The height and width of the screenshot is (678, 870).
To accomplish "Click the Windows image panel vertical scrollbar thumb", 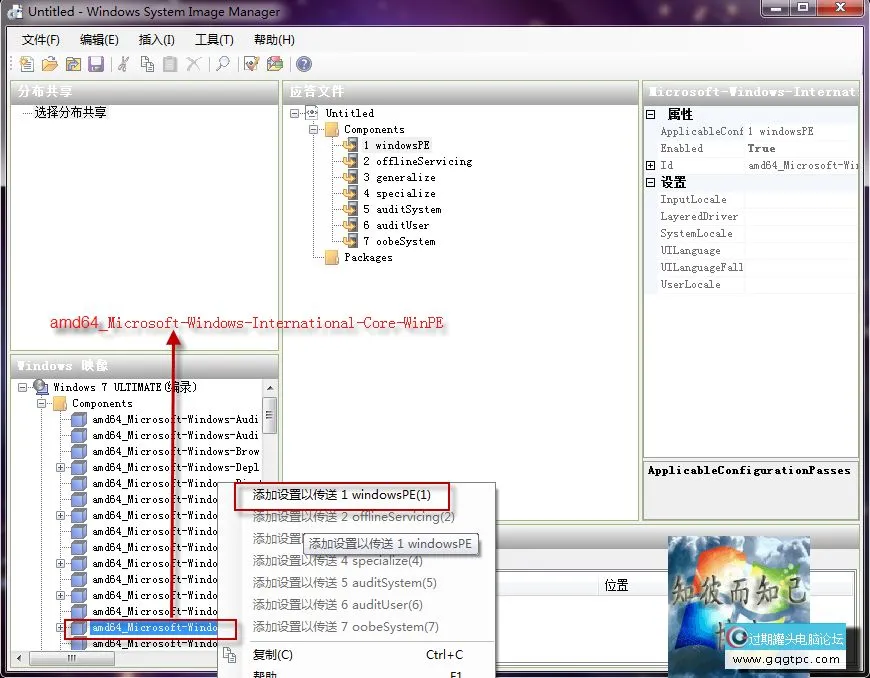I will (269, 412).
